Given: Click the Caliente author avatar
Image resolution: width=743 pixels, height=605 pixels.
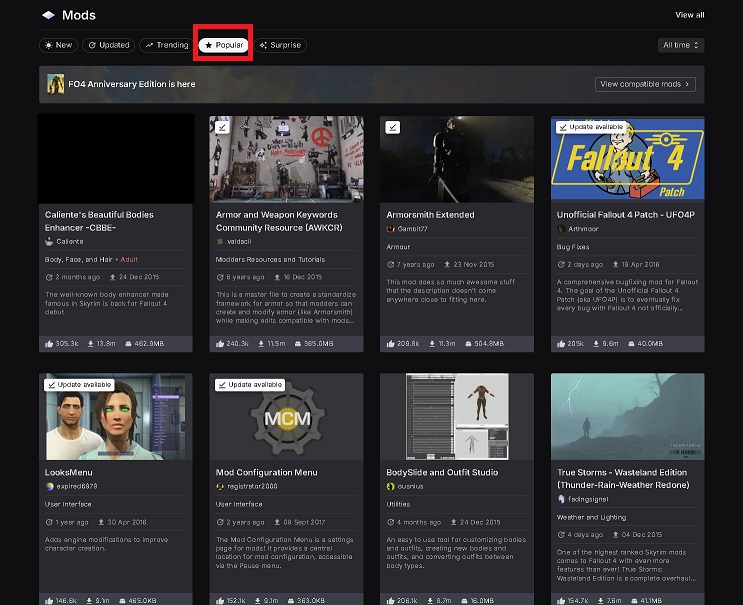Looking at the screenshot, I should tap(49, 242).
